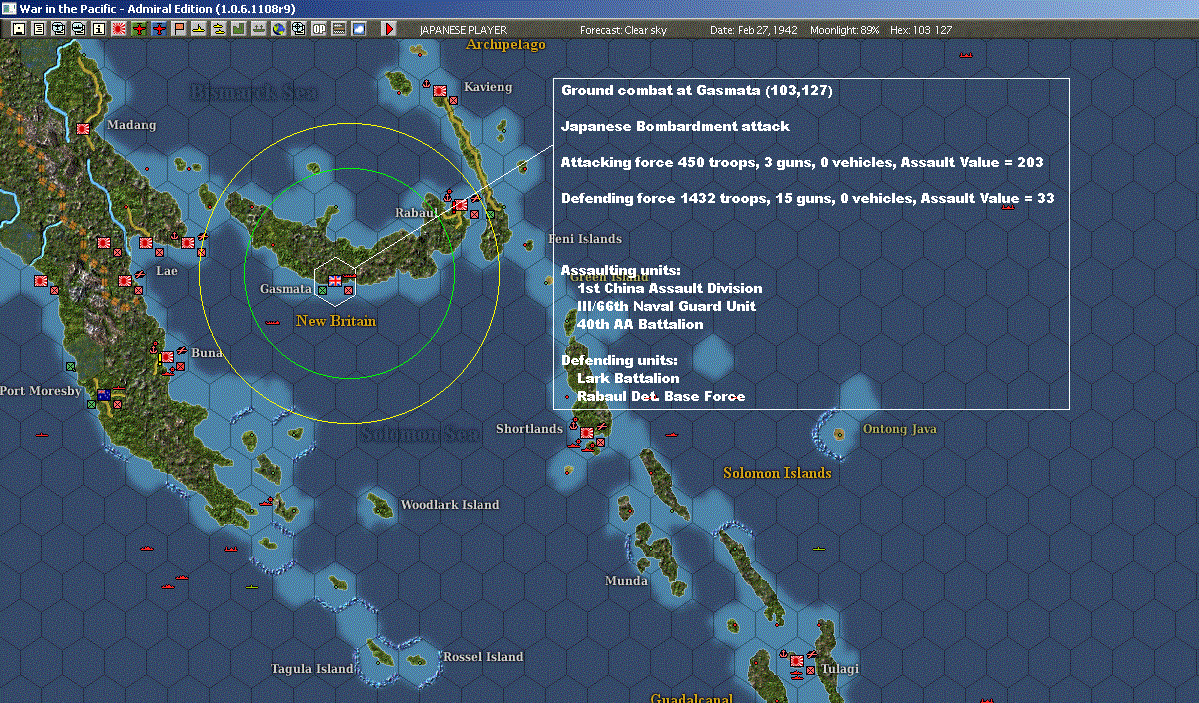Click 'Rabaul Det. Base Force' entry
Screen dimensions: 1199x703
point(661,396)
